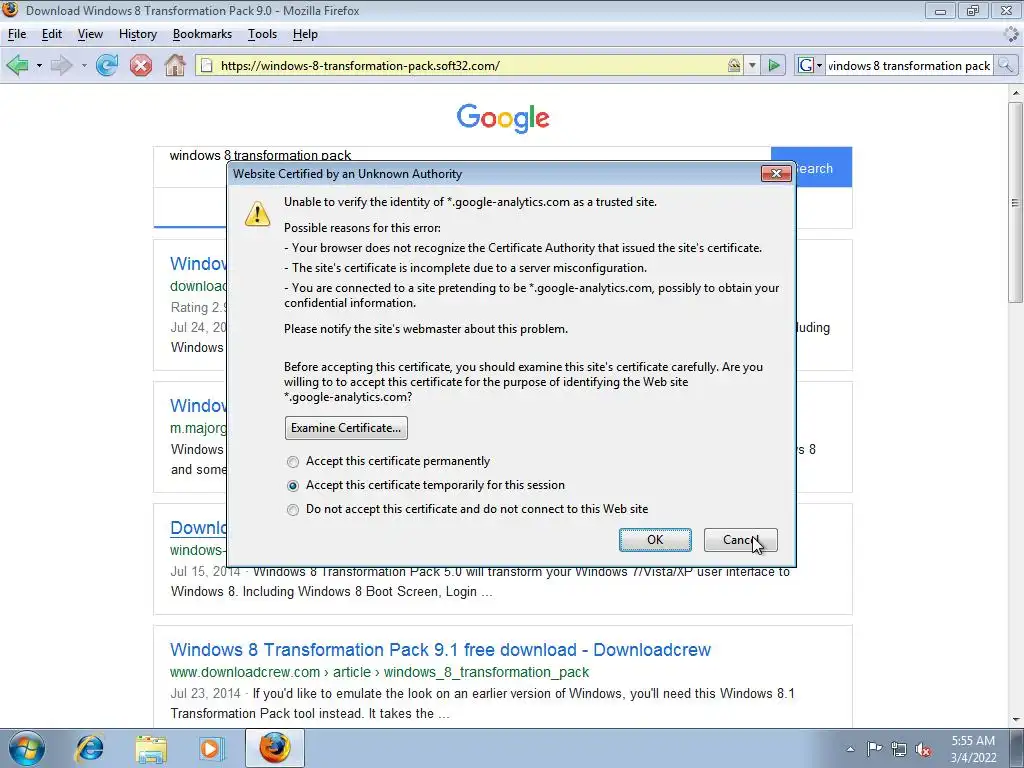Click the yellow warning icon in dialog
The width and height of the screenshot is (1024, 768).
(257, 214)
